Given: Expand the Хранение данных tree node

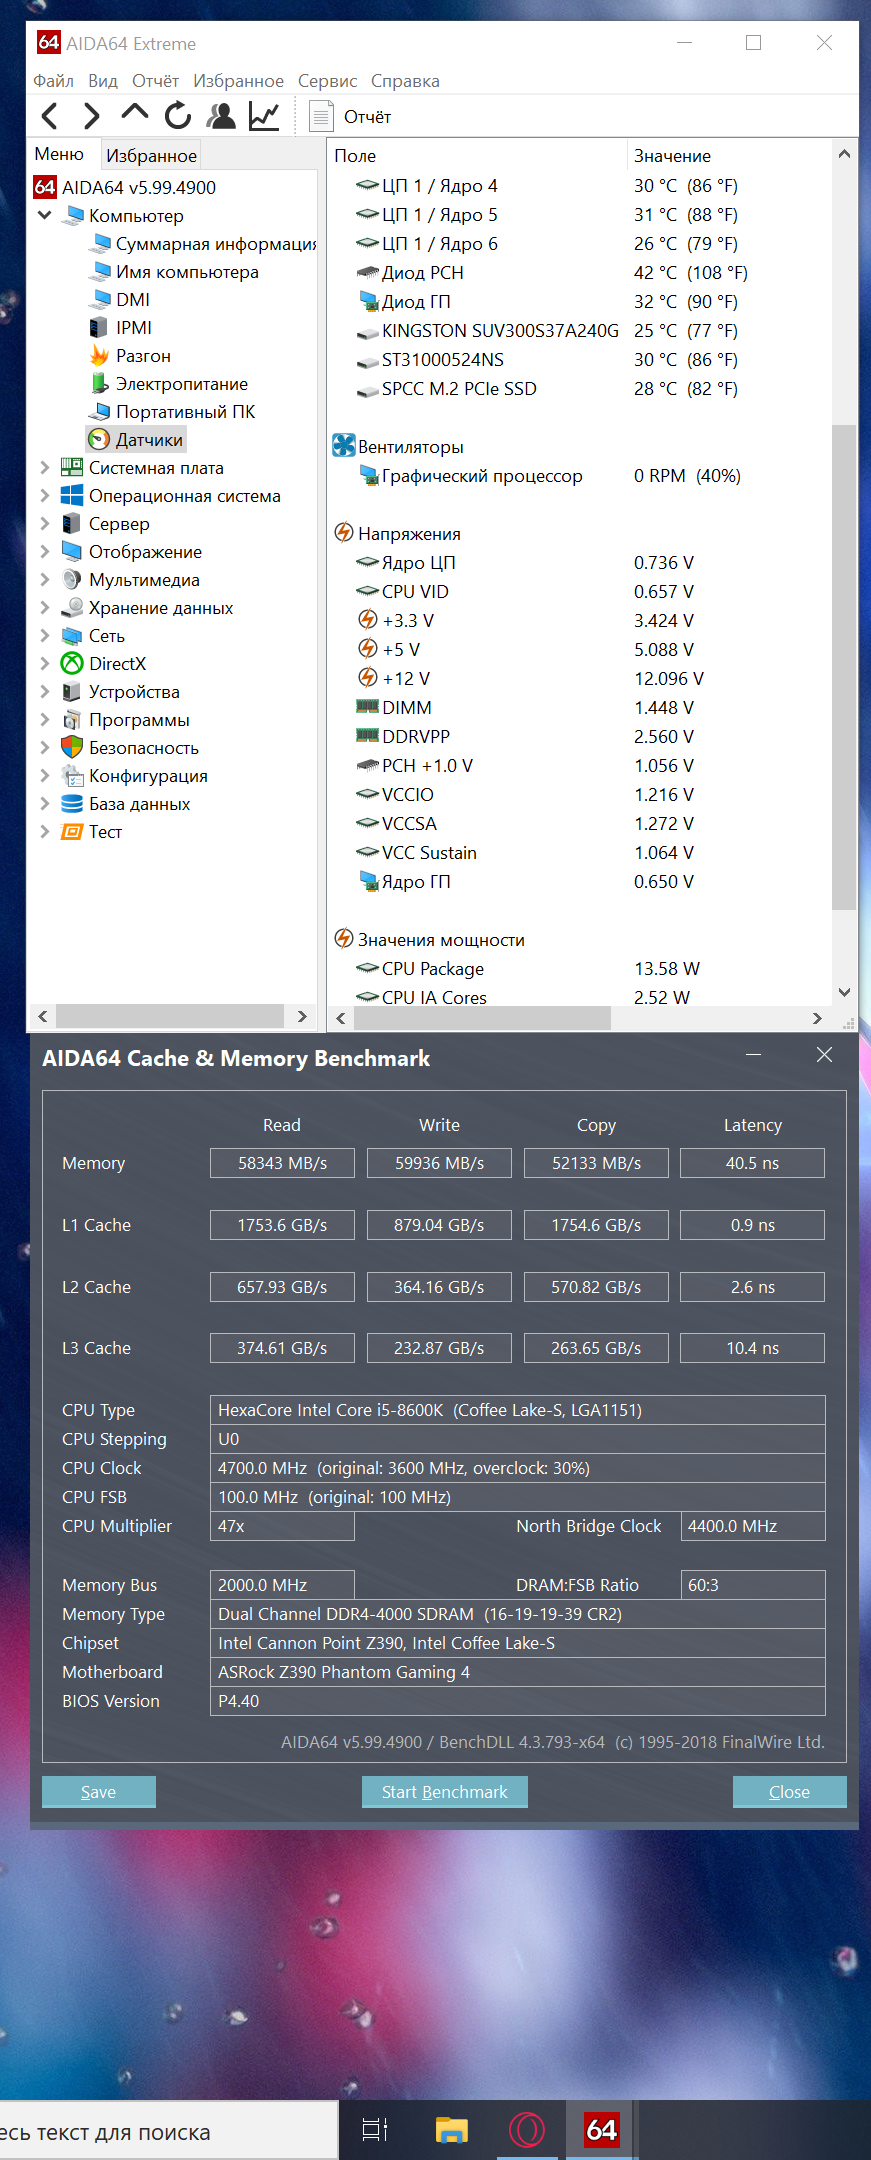Looking at the screenshot, I should coord(44,607).
